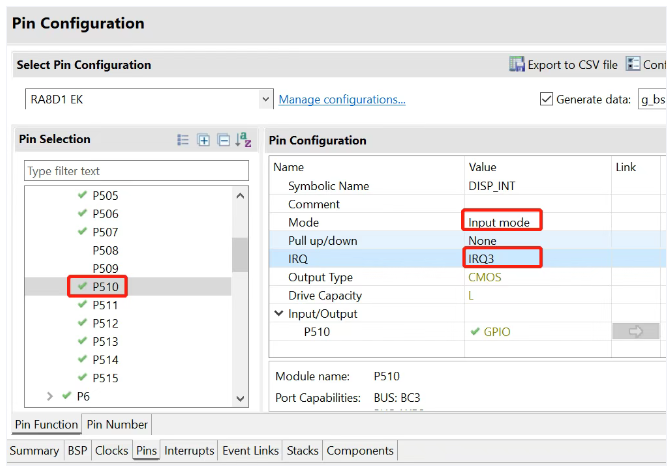Click the Drive Capacity L value
670x473 pixels.
point(471,296)
